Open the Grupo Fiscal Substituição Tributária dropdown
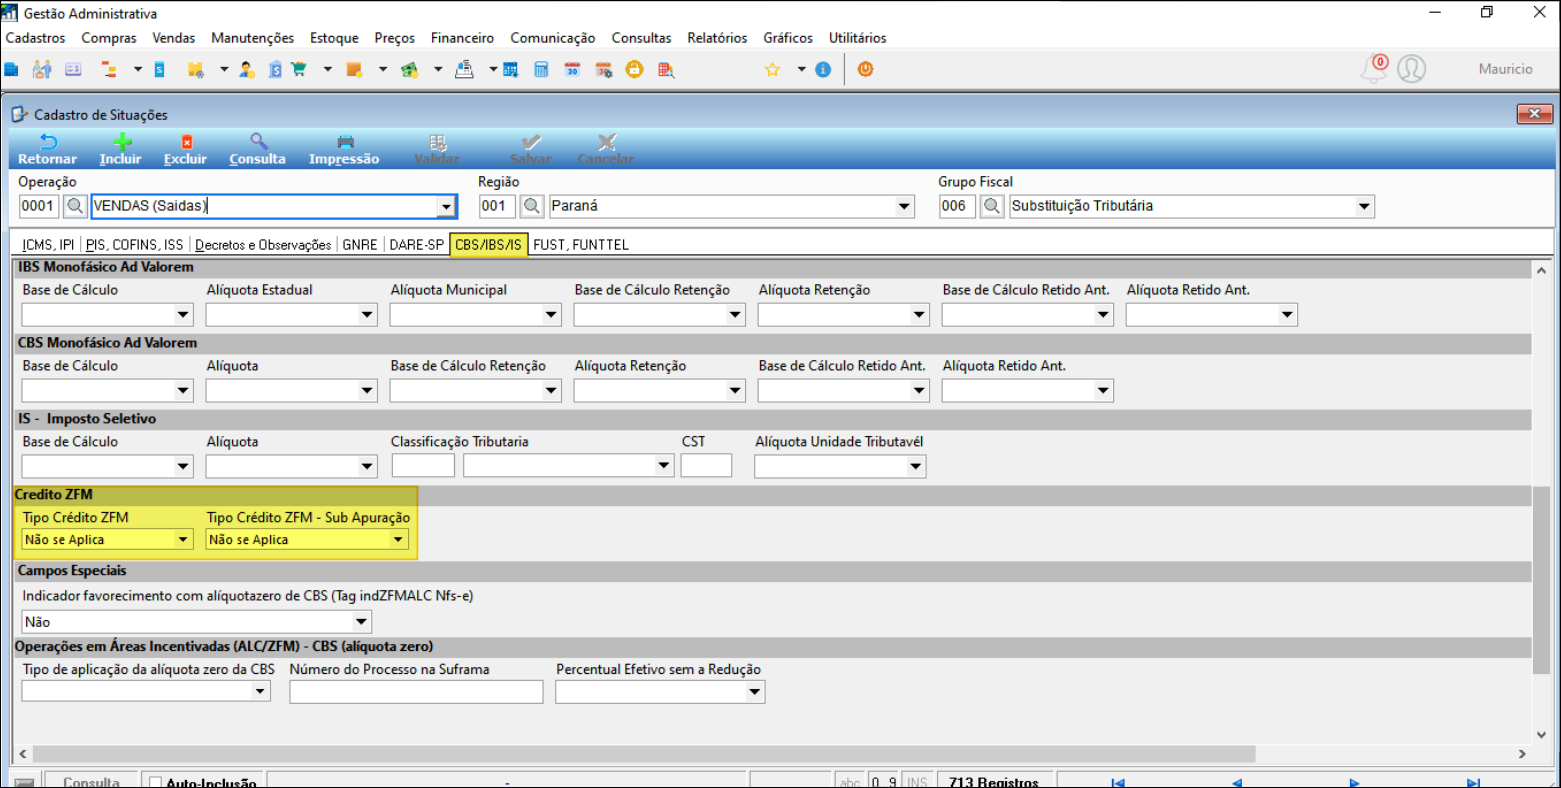Screen dimensions: 1561x788 tap(1364, 206)
